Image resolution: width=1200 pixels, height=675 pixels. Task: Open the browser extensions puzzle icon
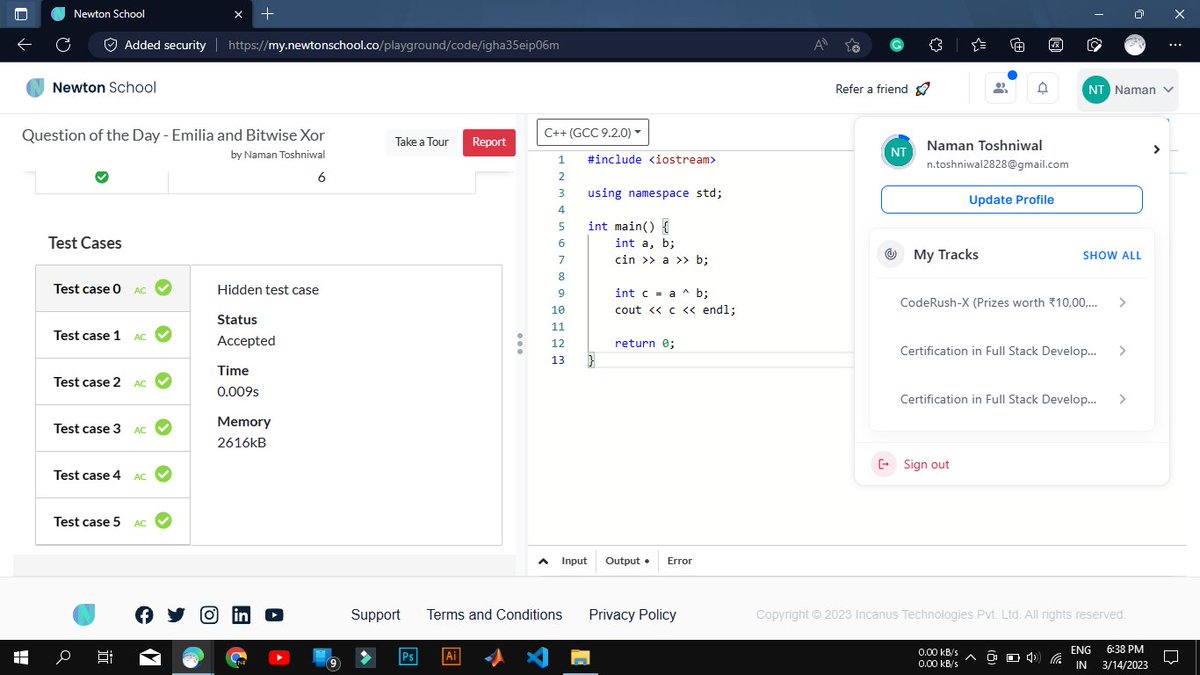936,45
